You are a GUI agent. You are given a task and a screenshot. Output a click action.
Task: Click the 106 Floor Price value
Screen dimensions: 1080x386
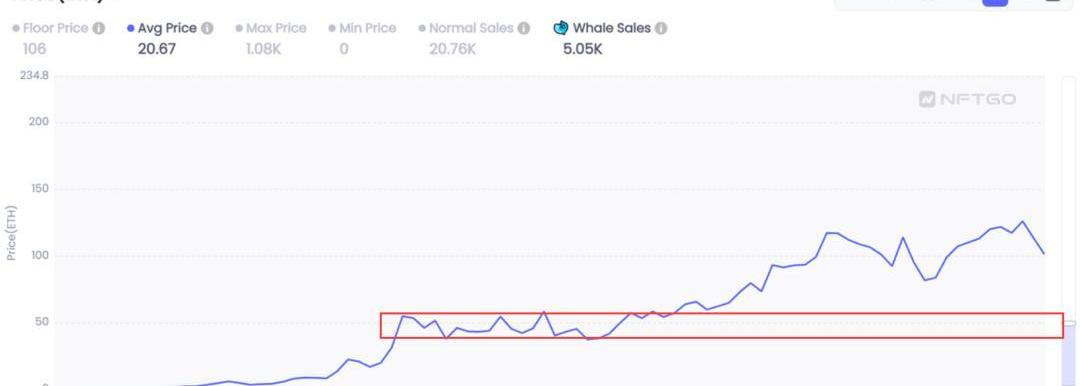[34, 49]
